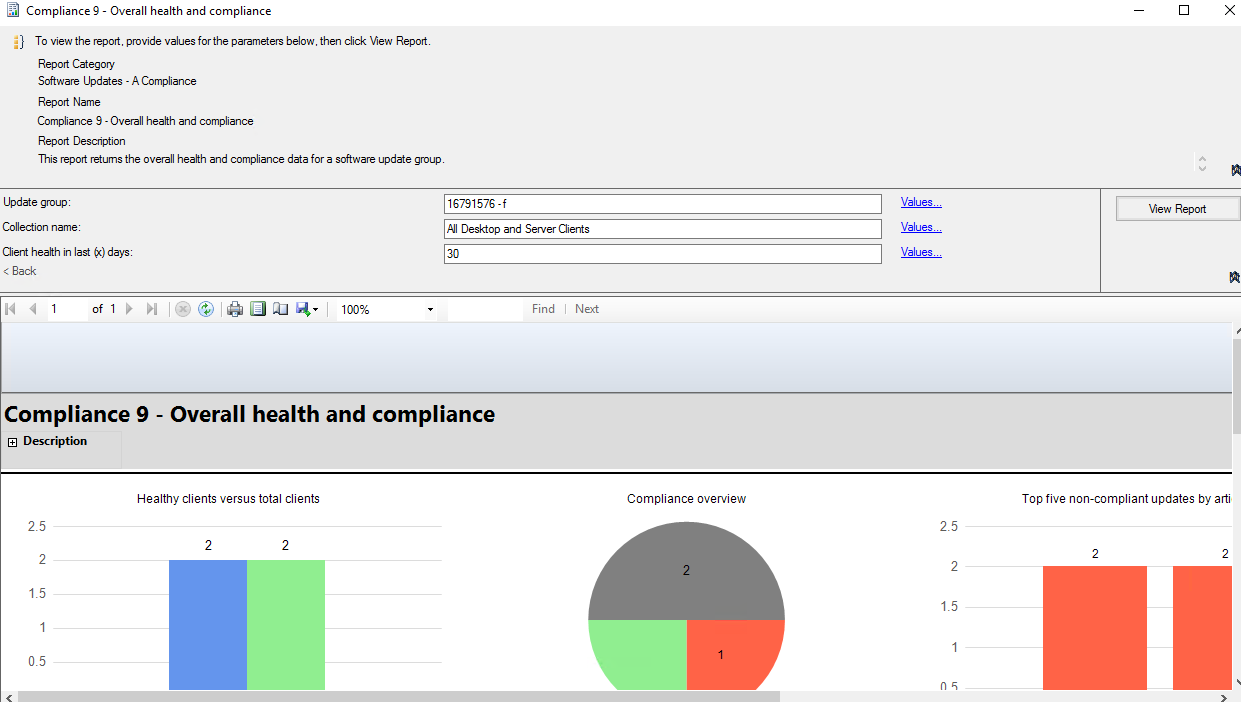Jump to last report page
Viewport: 1241px width, 702px height.
click(x=152, y=309)
